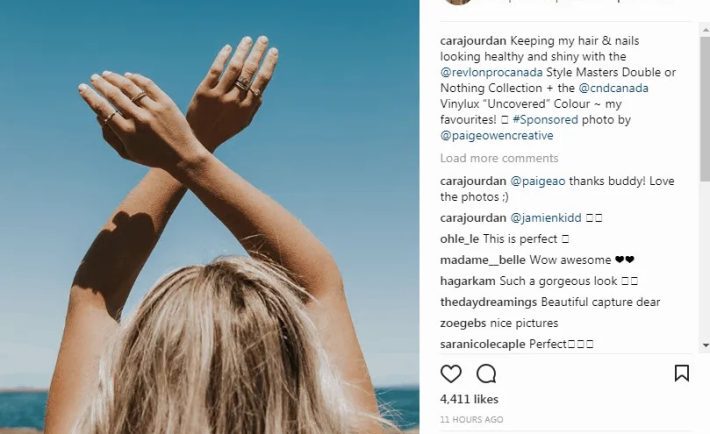Click the profile avatar at top

pyautogui.click(x=458, y=2)
